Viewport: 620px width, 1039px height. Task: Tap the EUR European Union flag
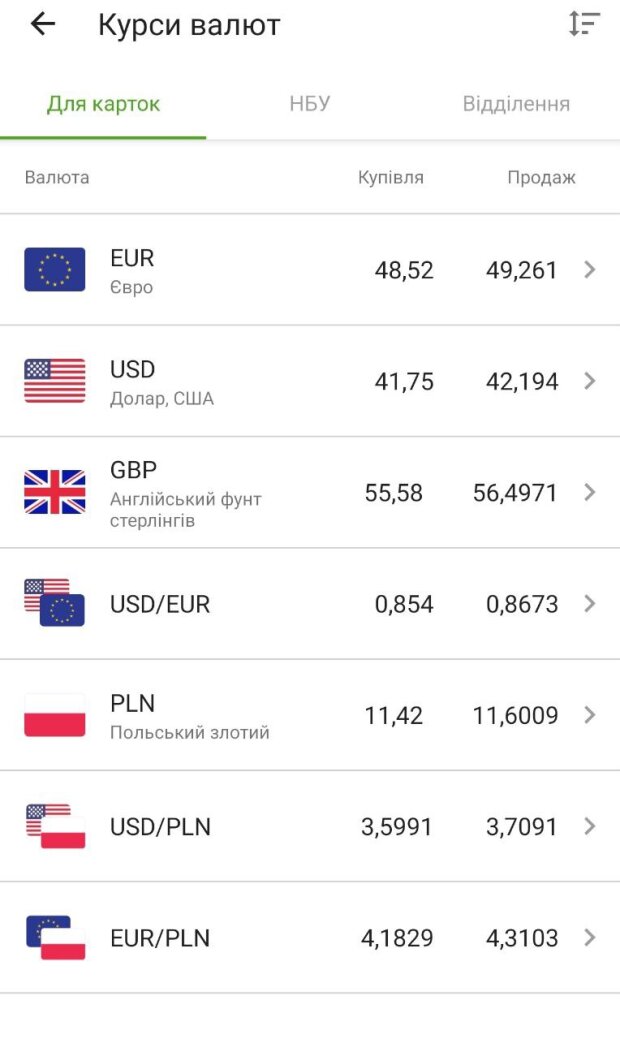tap(55, 270)
